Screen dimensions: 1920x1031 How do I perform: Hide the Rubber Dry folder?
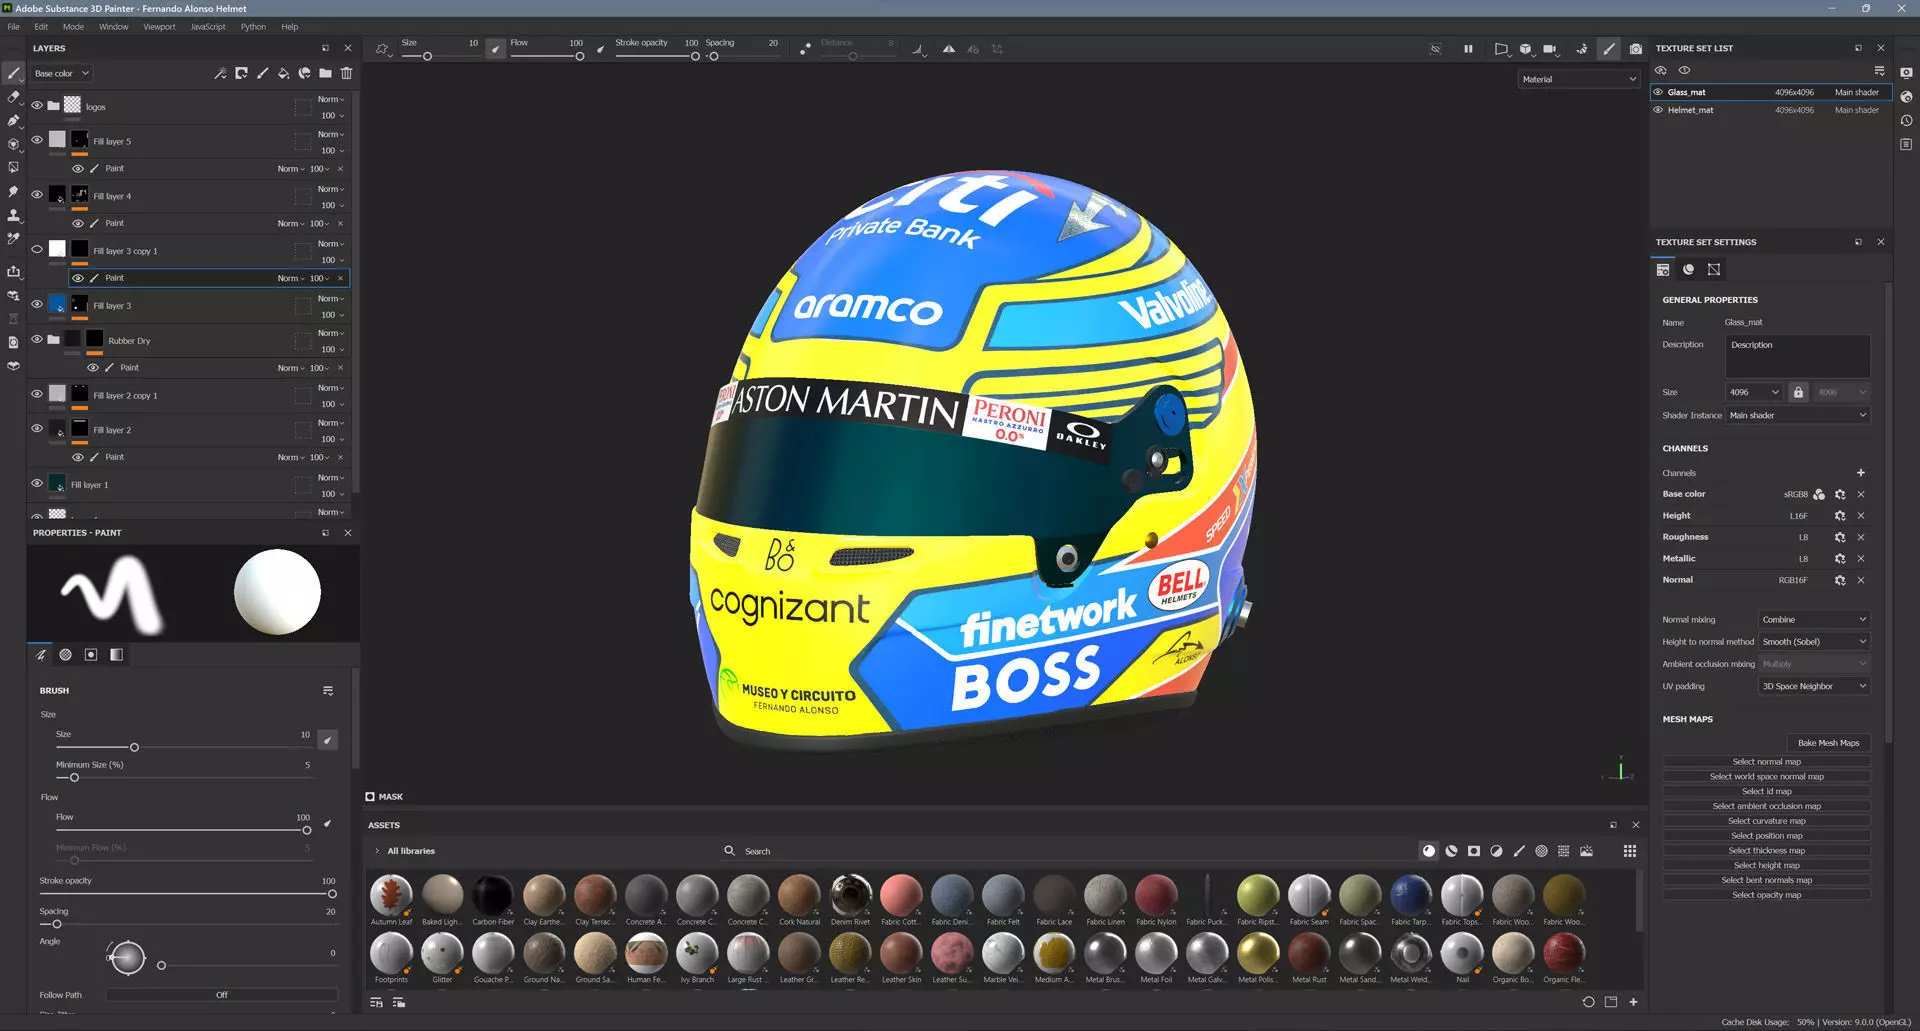point(37,339)
